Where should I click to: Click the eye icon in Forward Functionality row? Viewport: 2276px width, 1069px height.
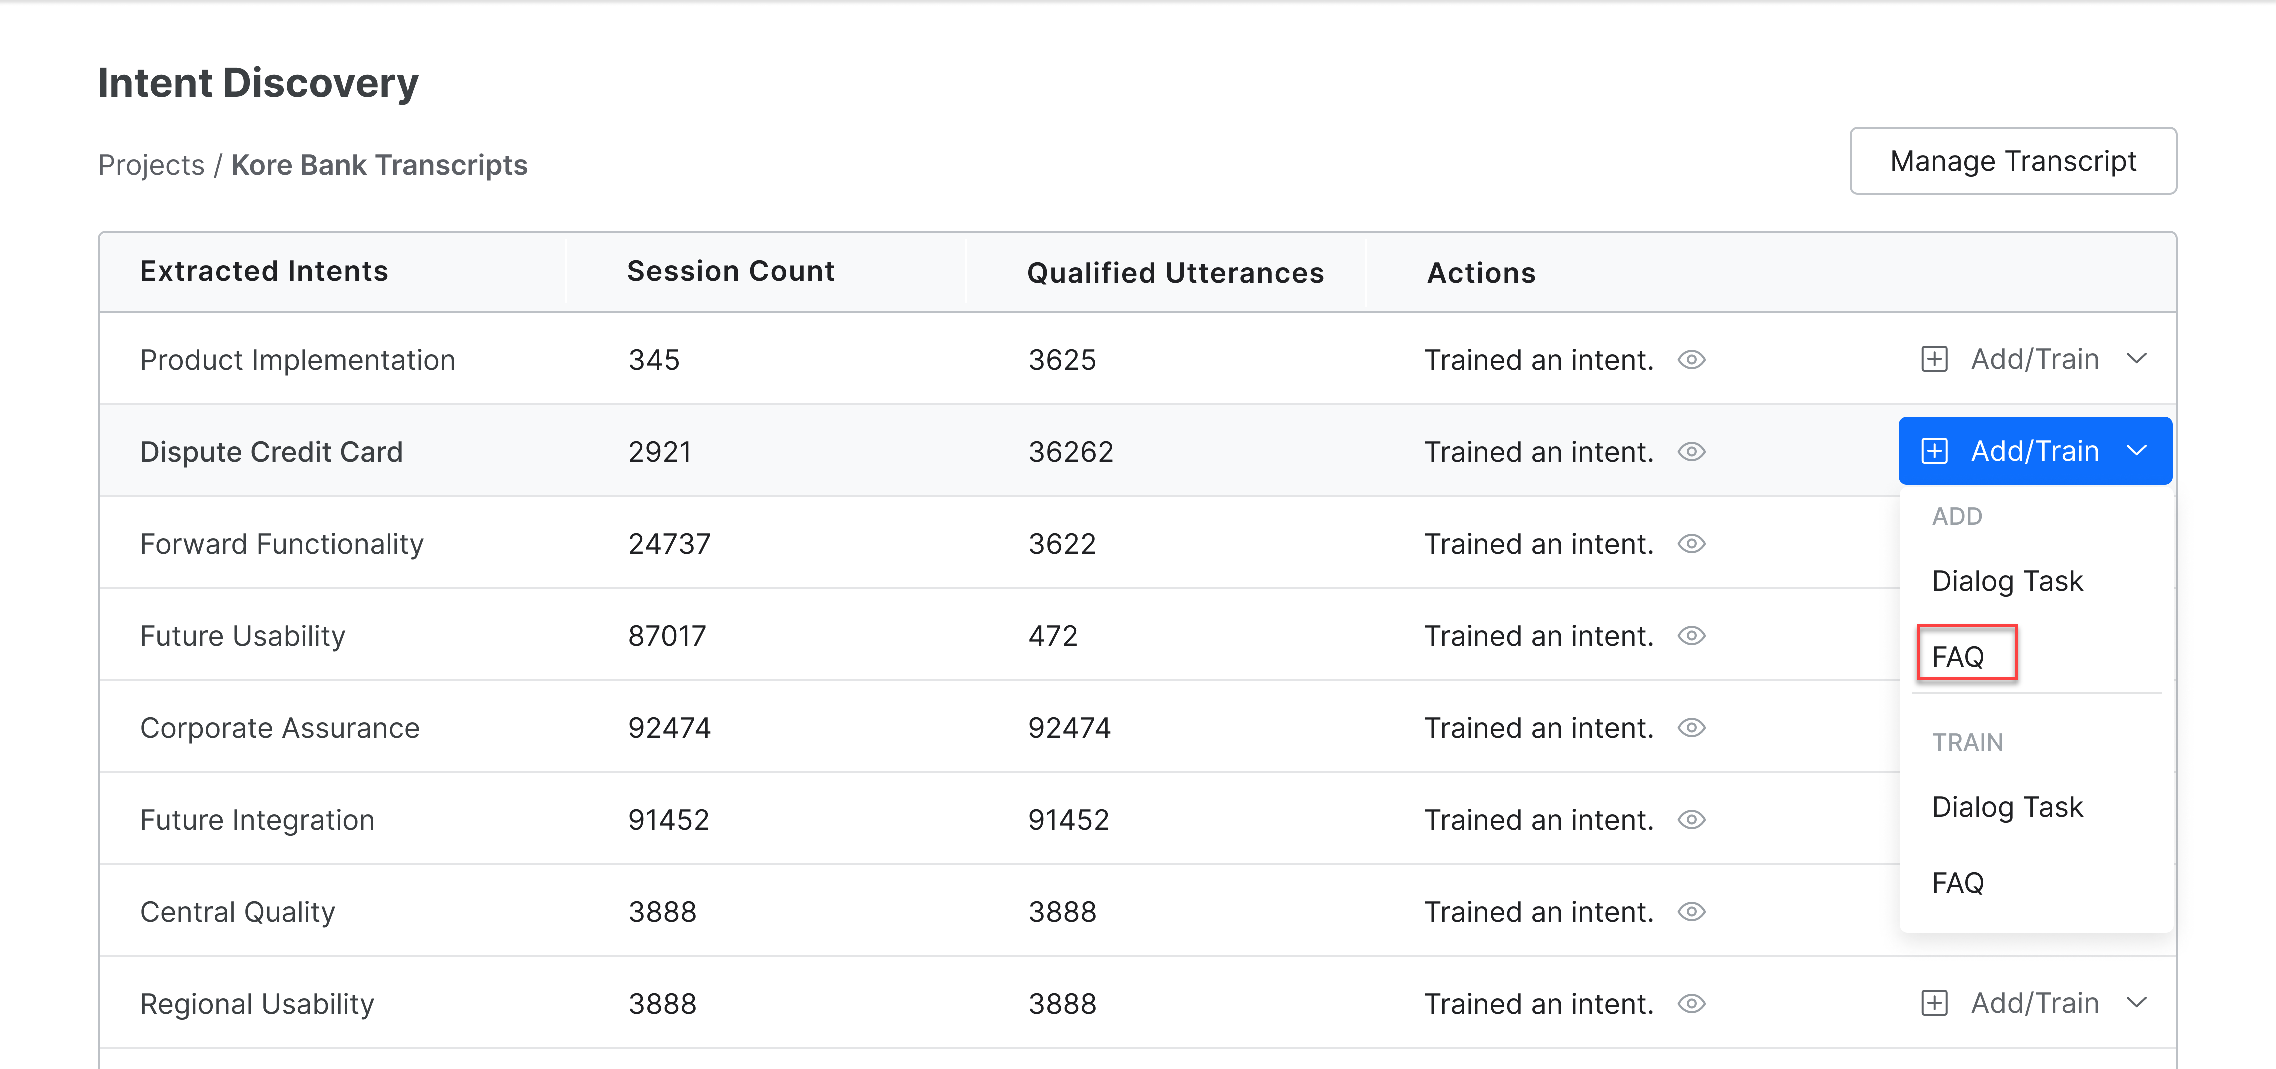click(1691, 544)
